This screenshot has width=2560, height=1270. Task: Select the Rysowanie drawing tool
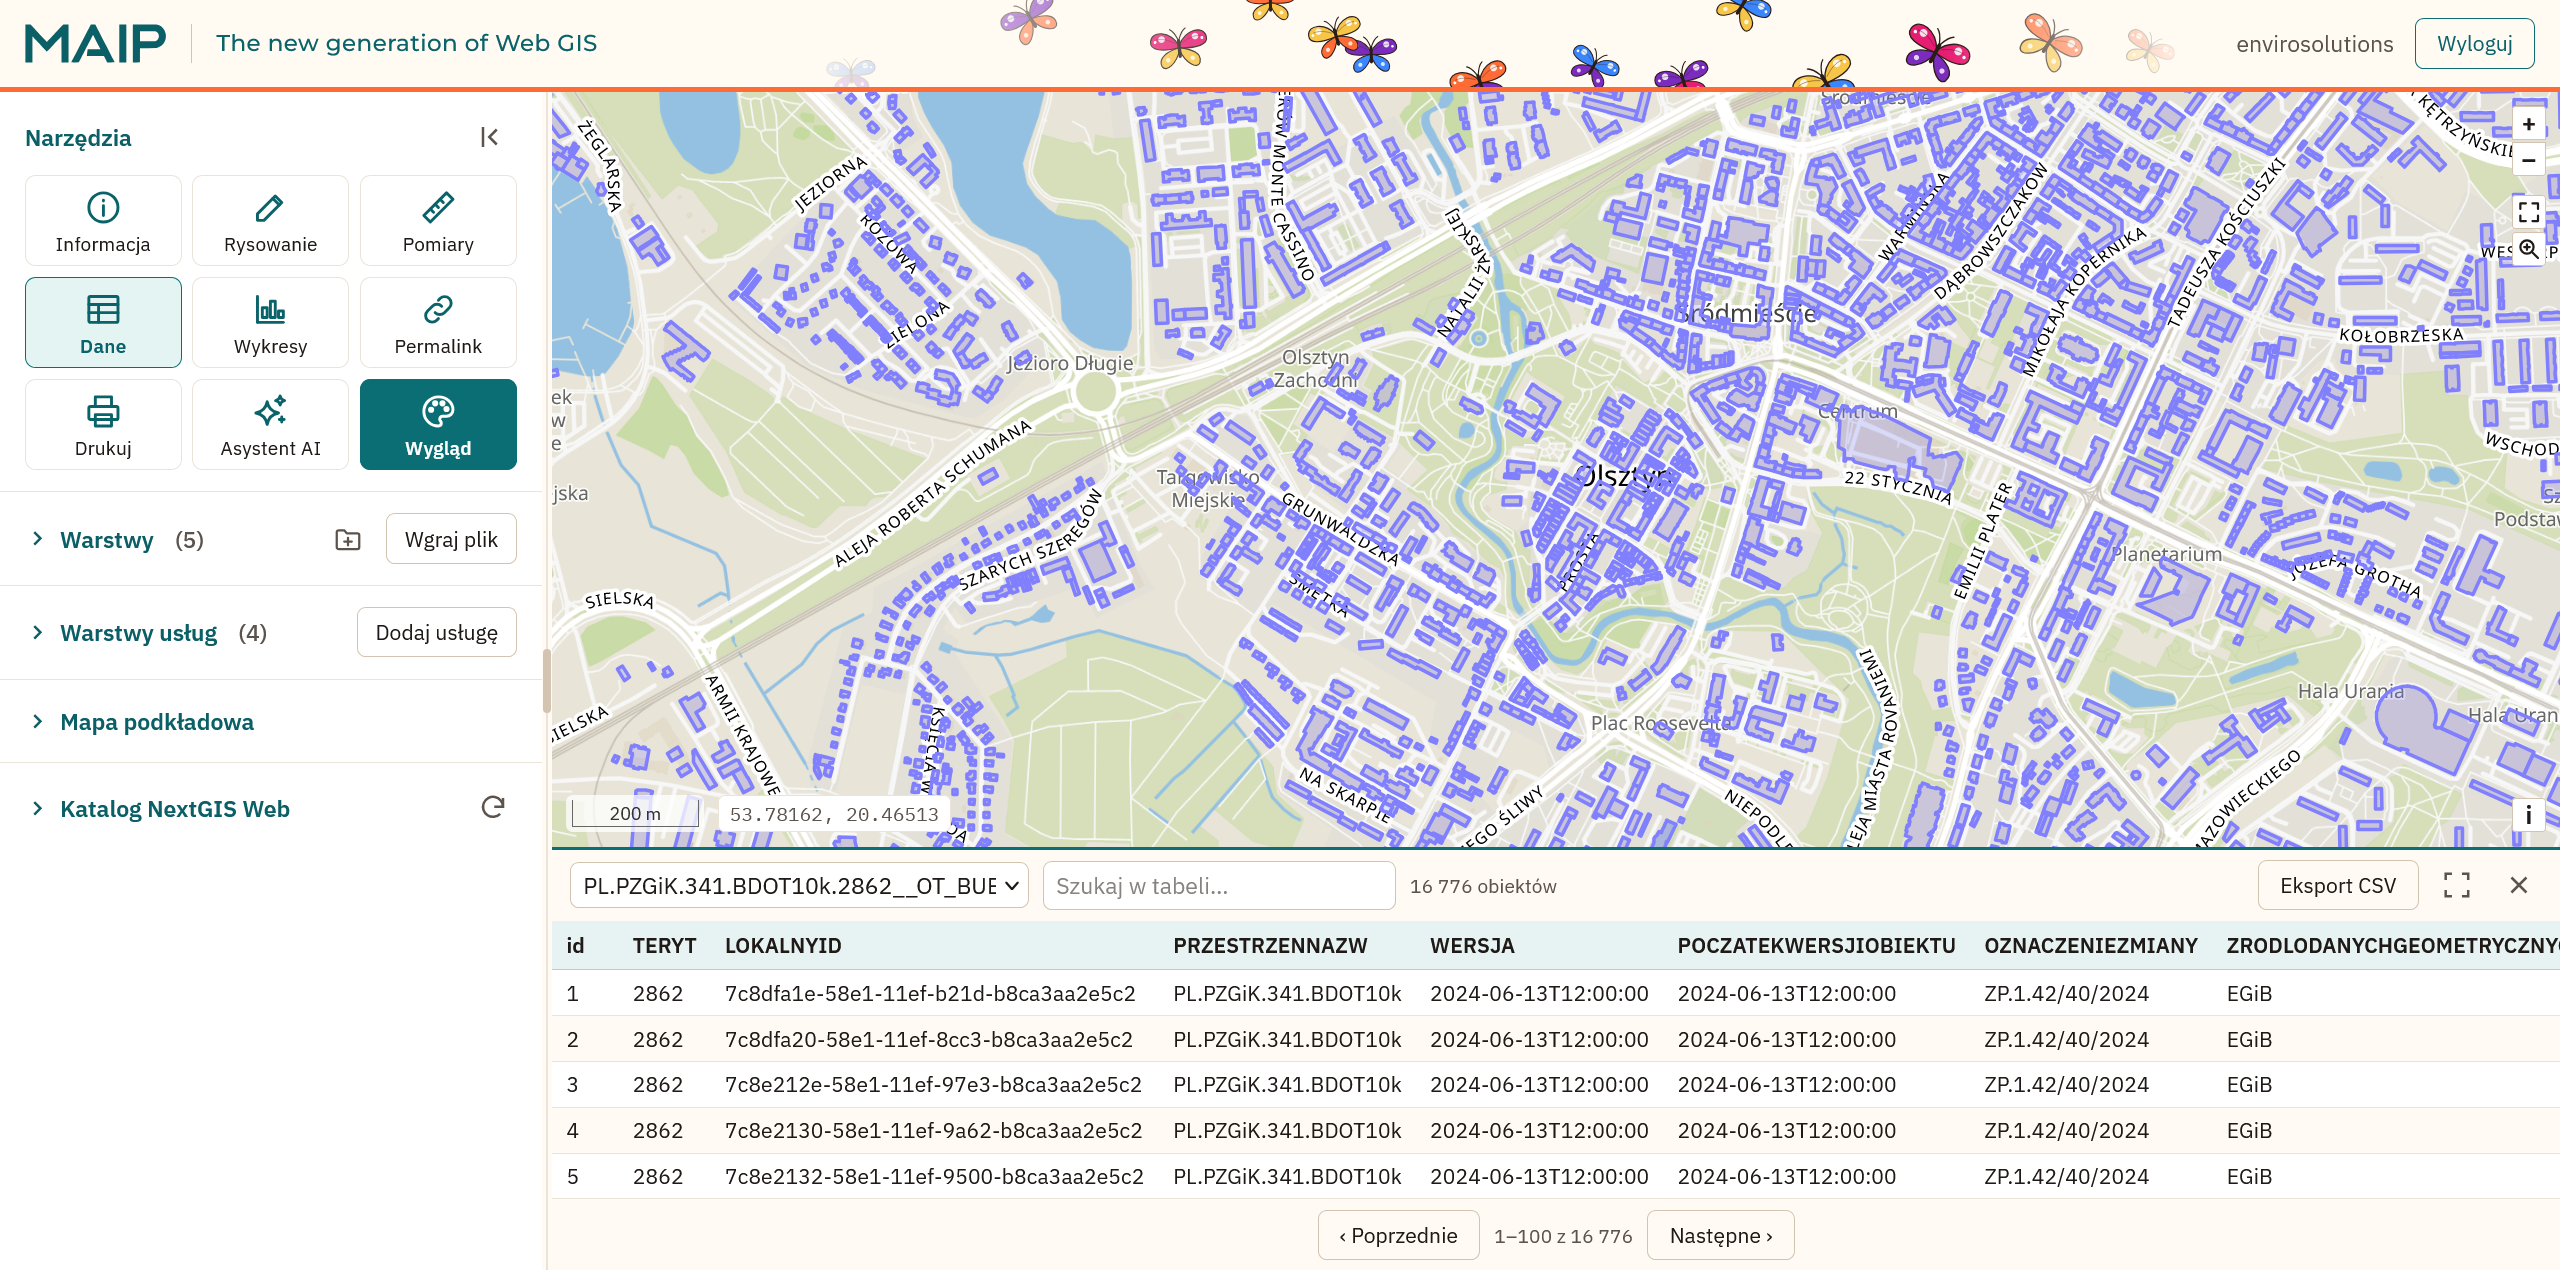click(270, 221)
